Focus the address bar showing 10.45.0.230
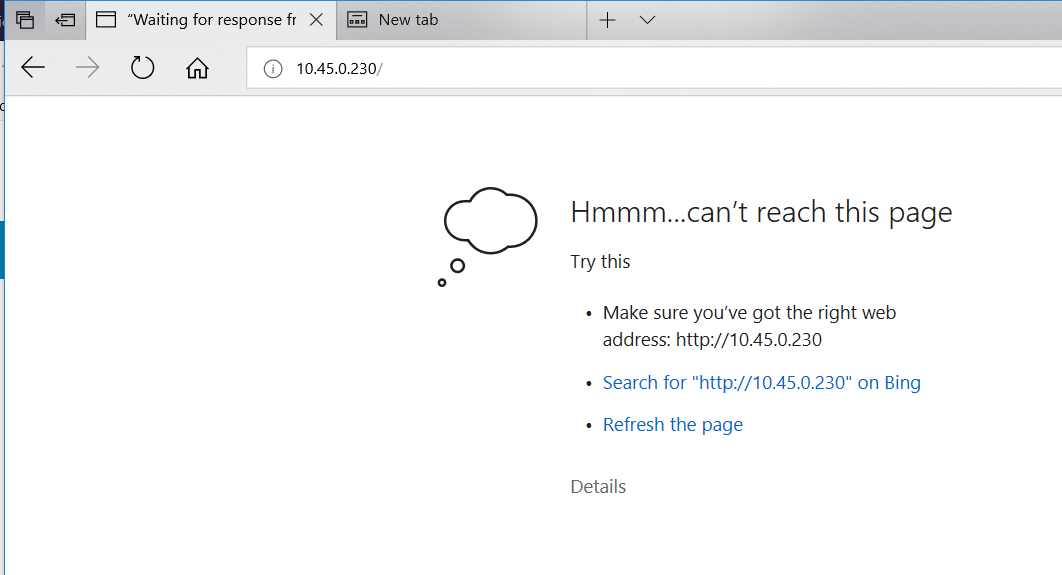 click(x=654, y=68)
